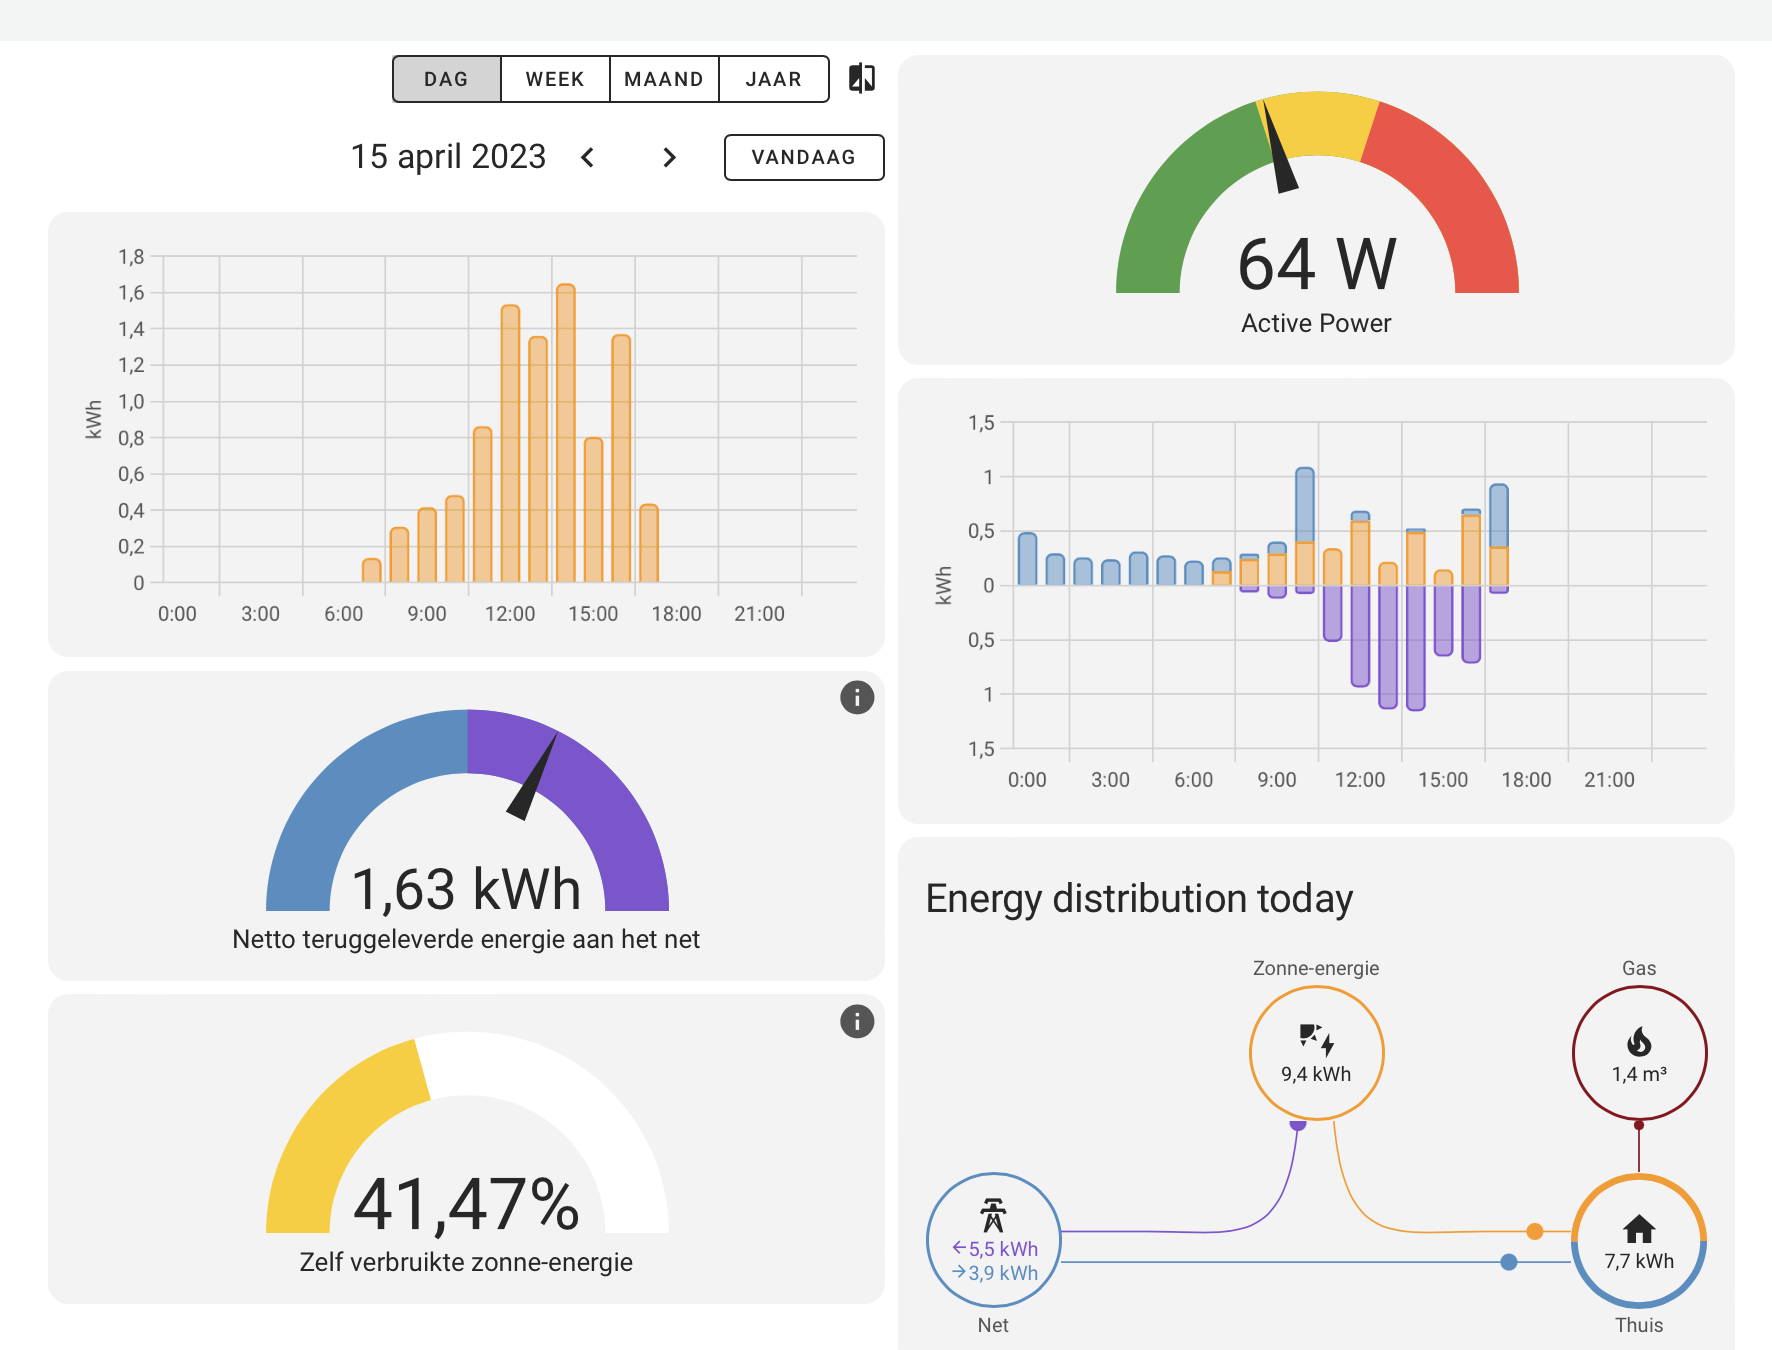
Task: Click the Netto teruggeleverde energie label
Action: pos(466,939)
